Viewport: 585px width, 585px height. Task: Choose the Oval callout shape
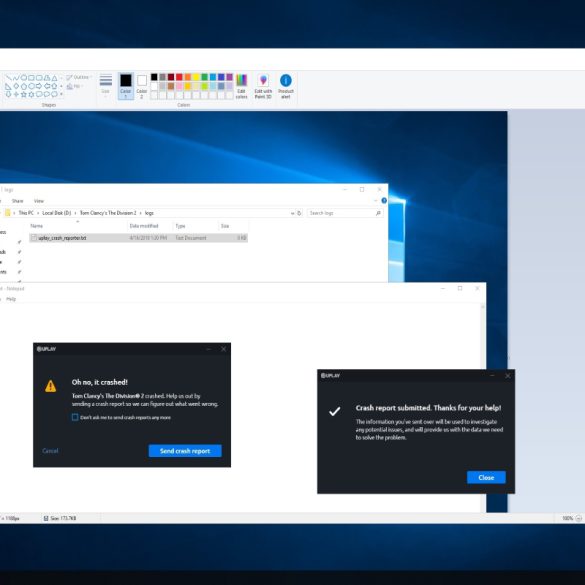tap(47, 94)
